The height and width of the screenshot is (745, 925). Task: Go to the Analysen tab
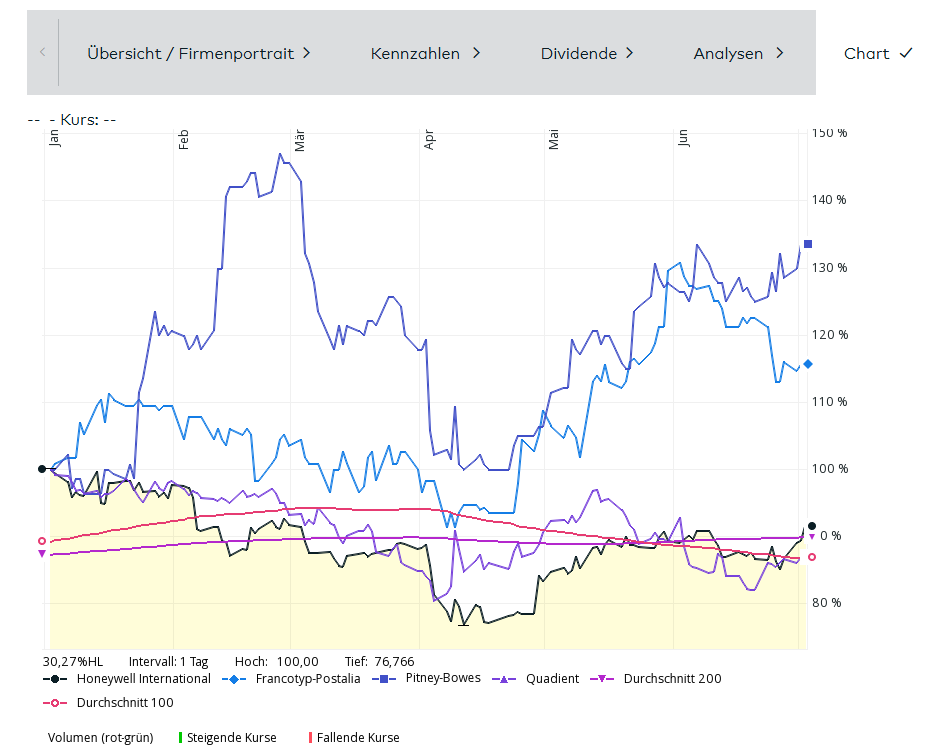[x=738, y=53]
